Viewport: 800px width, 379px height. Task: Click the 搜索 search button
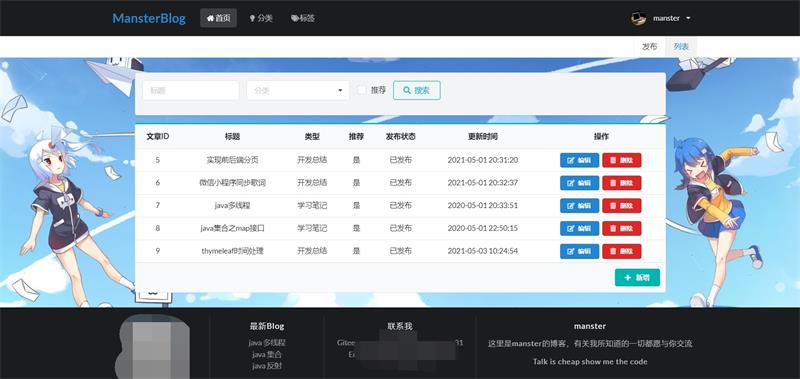pos(417,90)
